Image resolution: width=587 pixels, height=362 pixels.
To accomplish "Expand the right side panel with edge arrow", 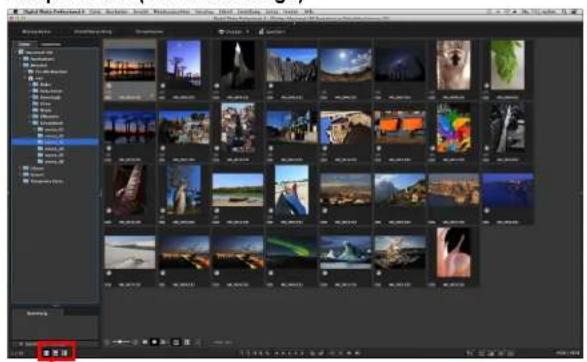I will tap(581, 194).
